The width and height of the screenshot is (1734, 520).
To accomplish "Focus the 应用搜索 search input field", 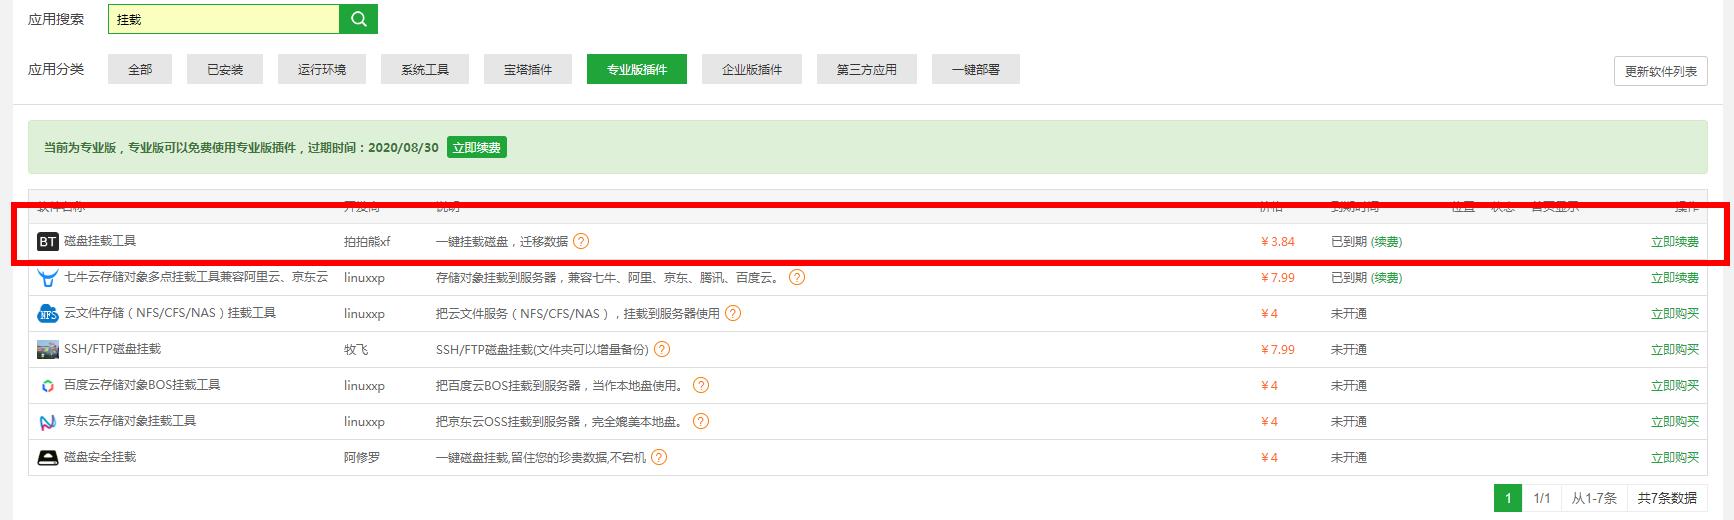I will coord(224,19).
